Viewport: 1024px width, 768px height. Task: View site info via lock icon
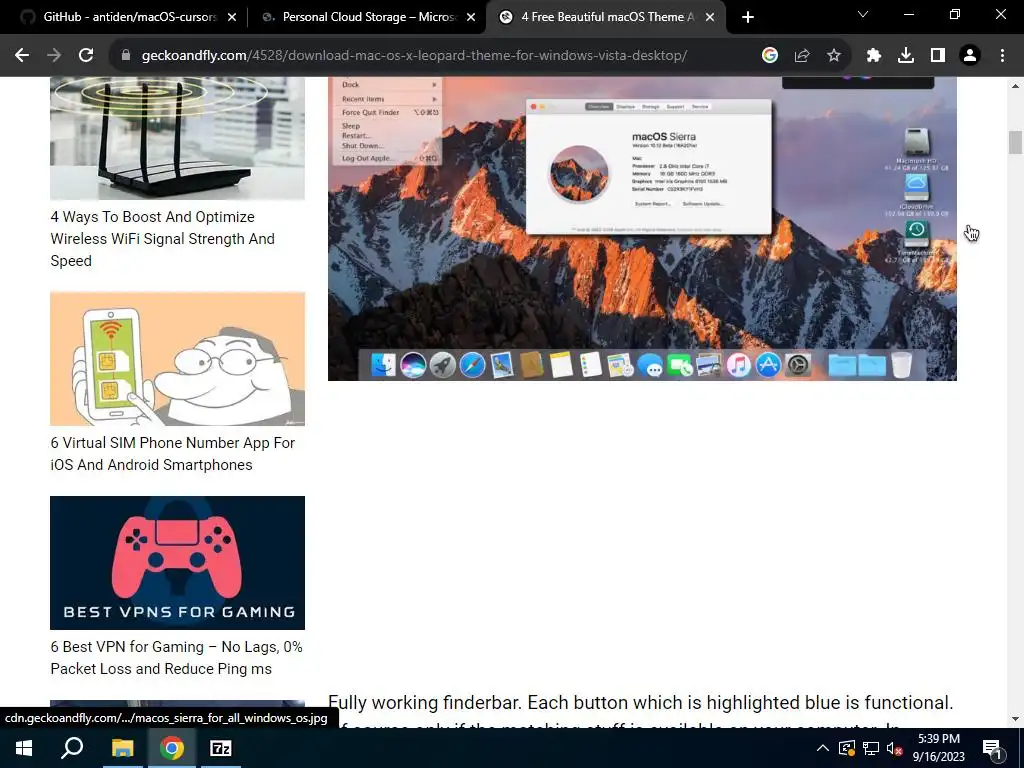126,56
